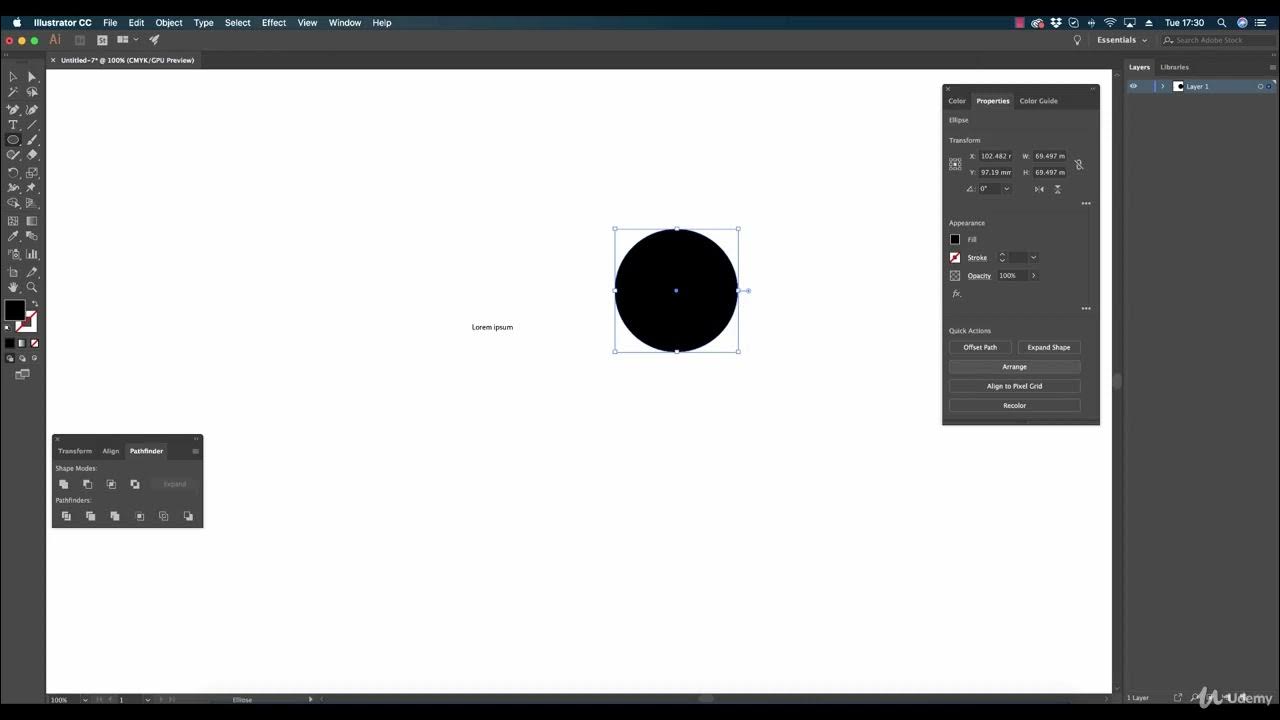This screenshot has height=720, width=1280.
Task: Flip the ellipse vertically in Transform
Action: point(1057,189)
